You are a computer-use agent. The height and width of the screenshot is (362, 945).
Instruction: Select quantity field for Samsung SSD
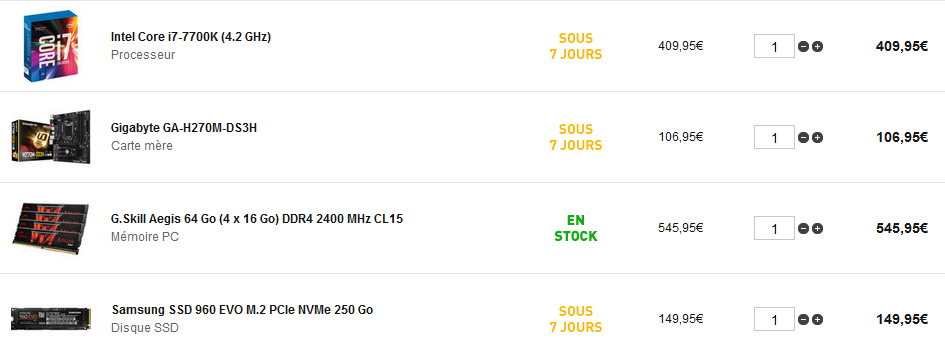[774, 319]
